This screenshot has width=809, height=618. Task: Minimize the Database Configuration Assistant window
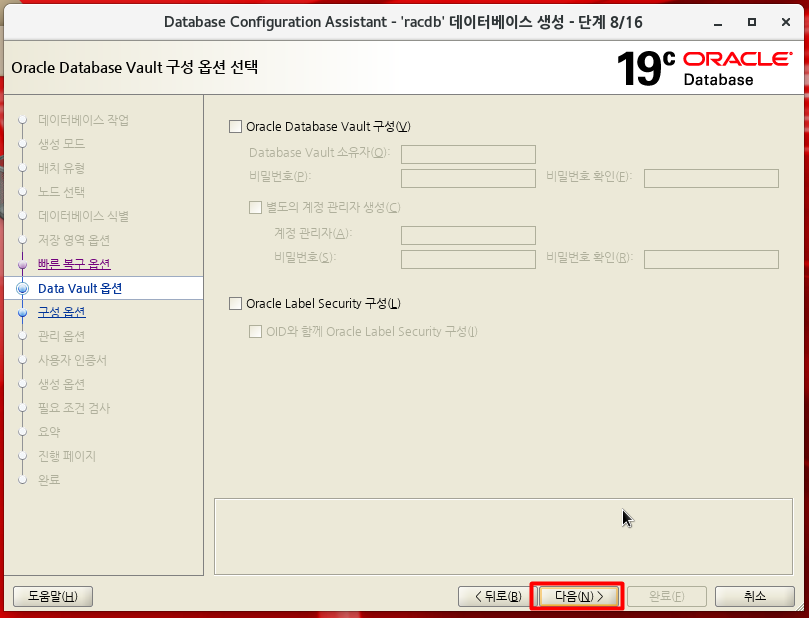pos(718,22)
